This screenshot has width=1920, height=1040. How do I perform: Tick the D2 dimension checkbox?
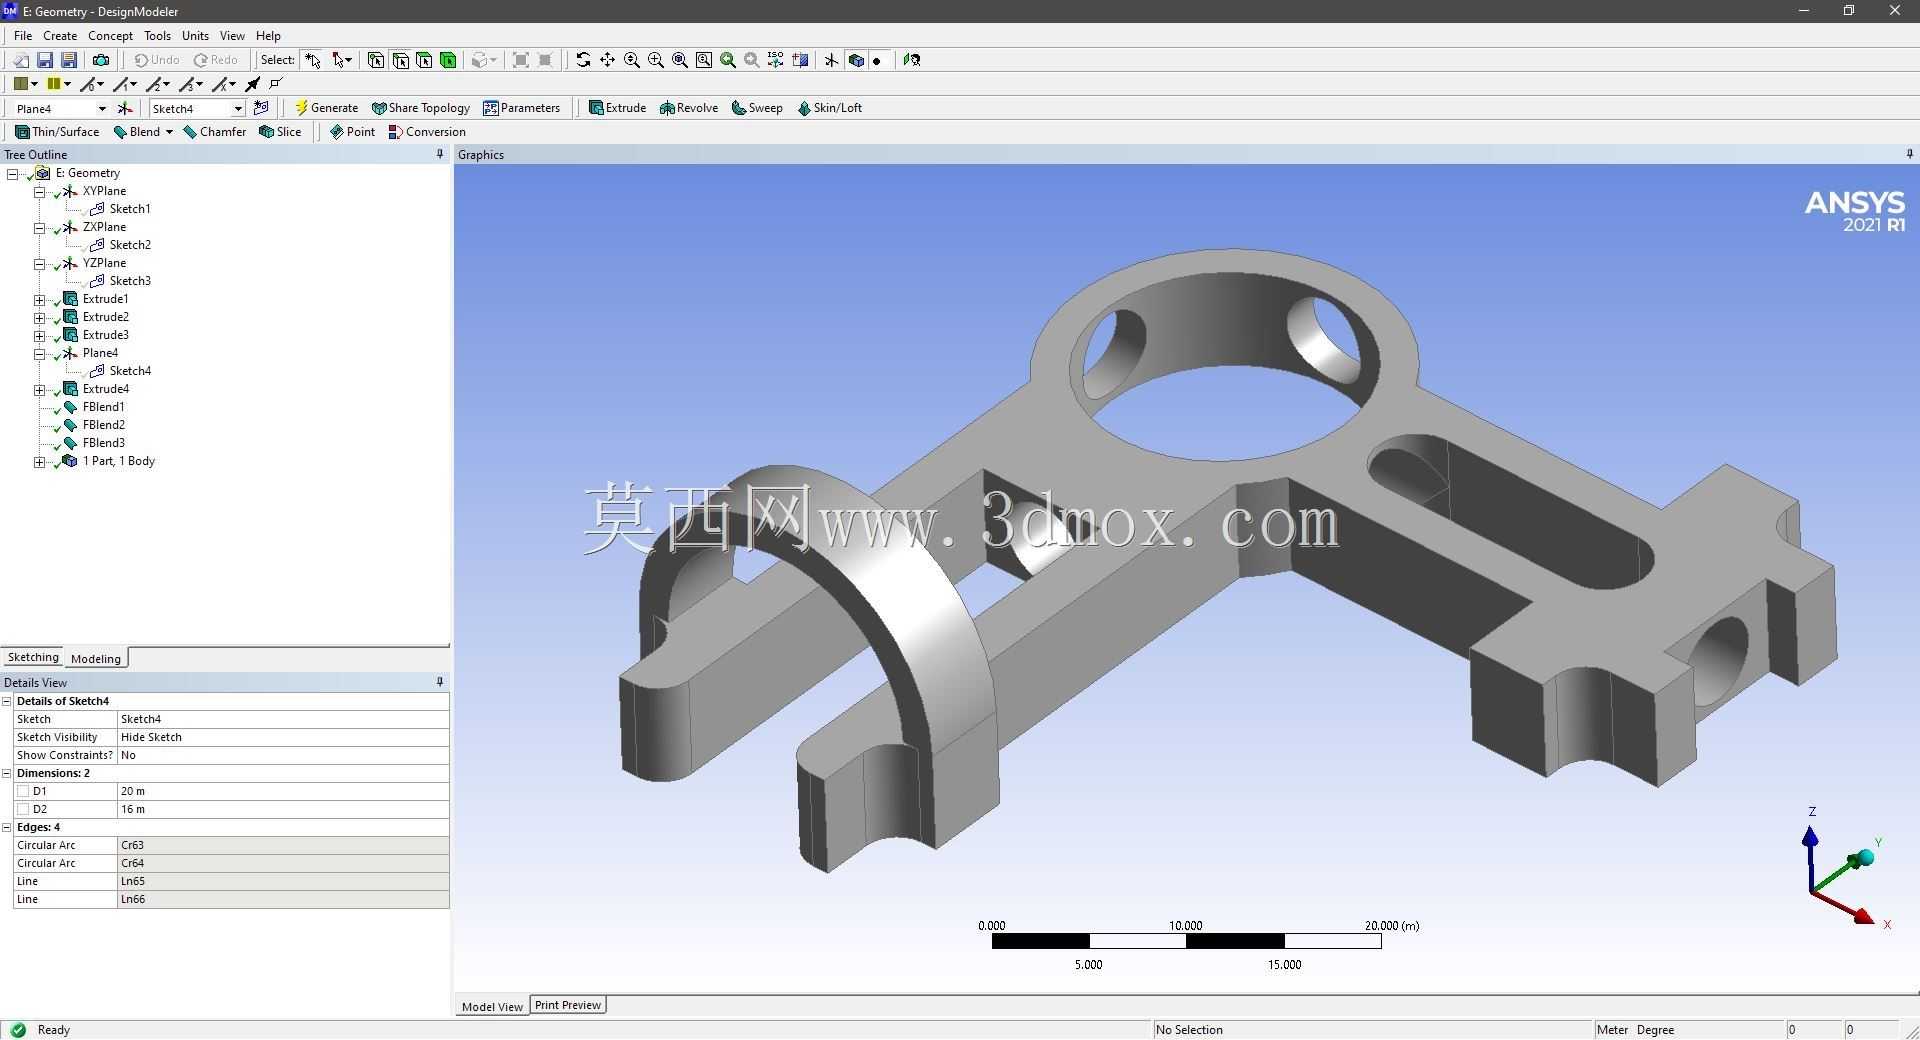coord(23,809)
